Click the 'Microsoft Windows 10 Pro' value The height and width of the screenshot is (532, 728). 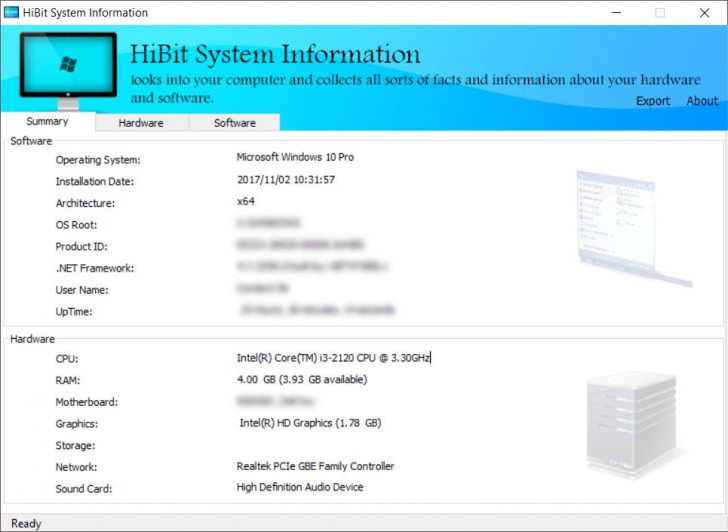point(295,157)
